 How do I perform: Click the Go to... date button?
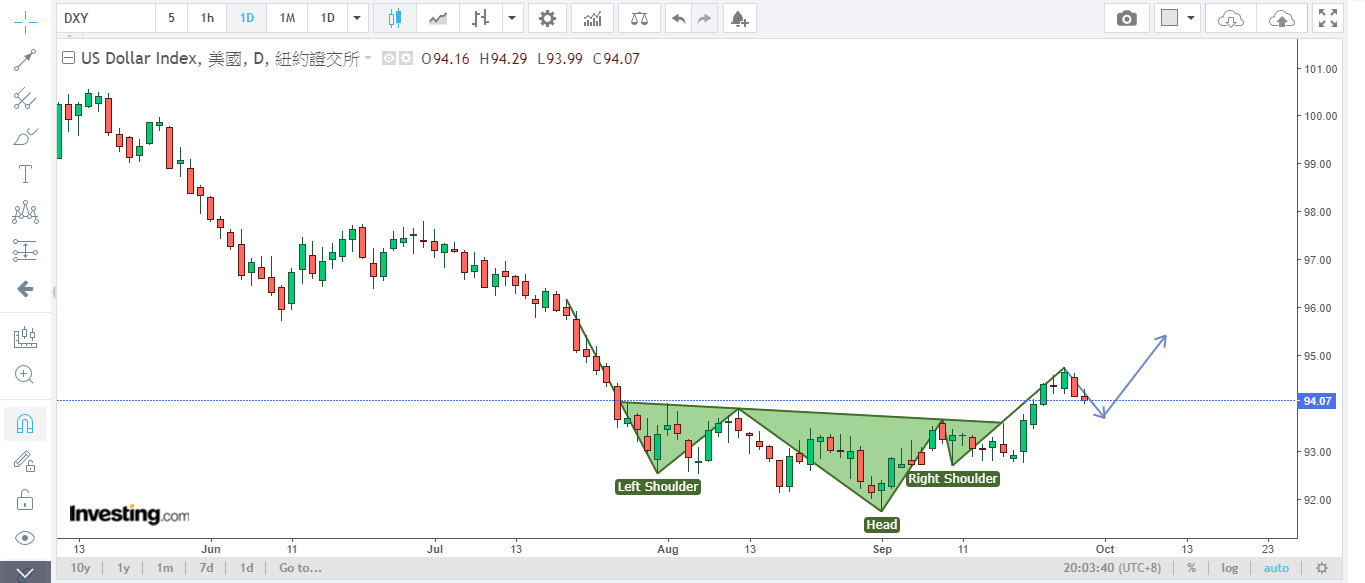300,568
